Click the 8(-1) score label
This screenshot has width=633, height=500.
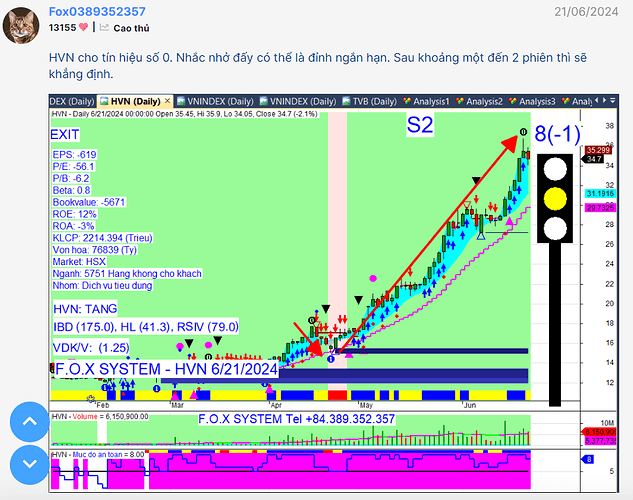tap(558, 134)
